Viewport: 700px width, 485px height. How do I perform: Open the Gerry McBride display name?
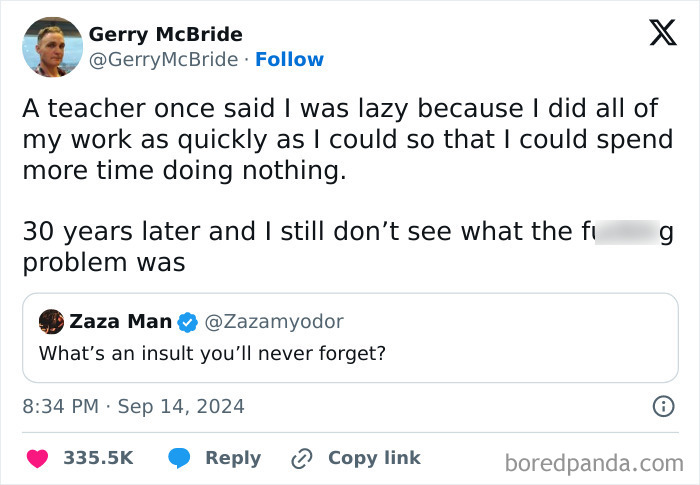point(165,34)
